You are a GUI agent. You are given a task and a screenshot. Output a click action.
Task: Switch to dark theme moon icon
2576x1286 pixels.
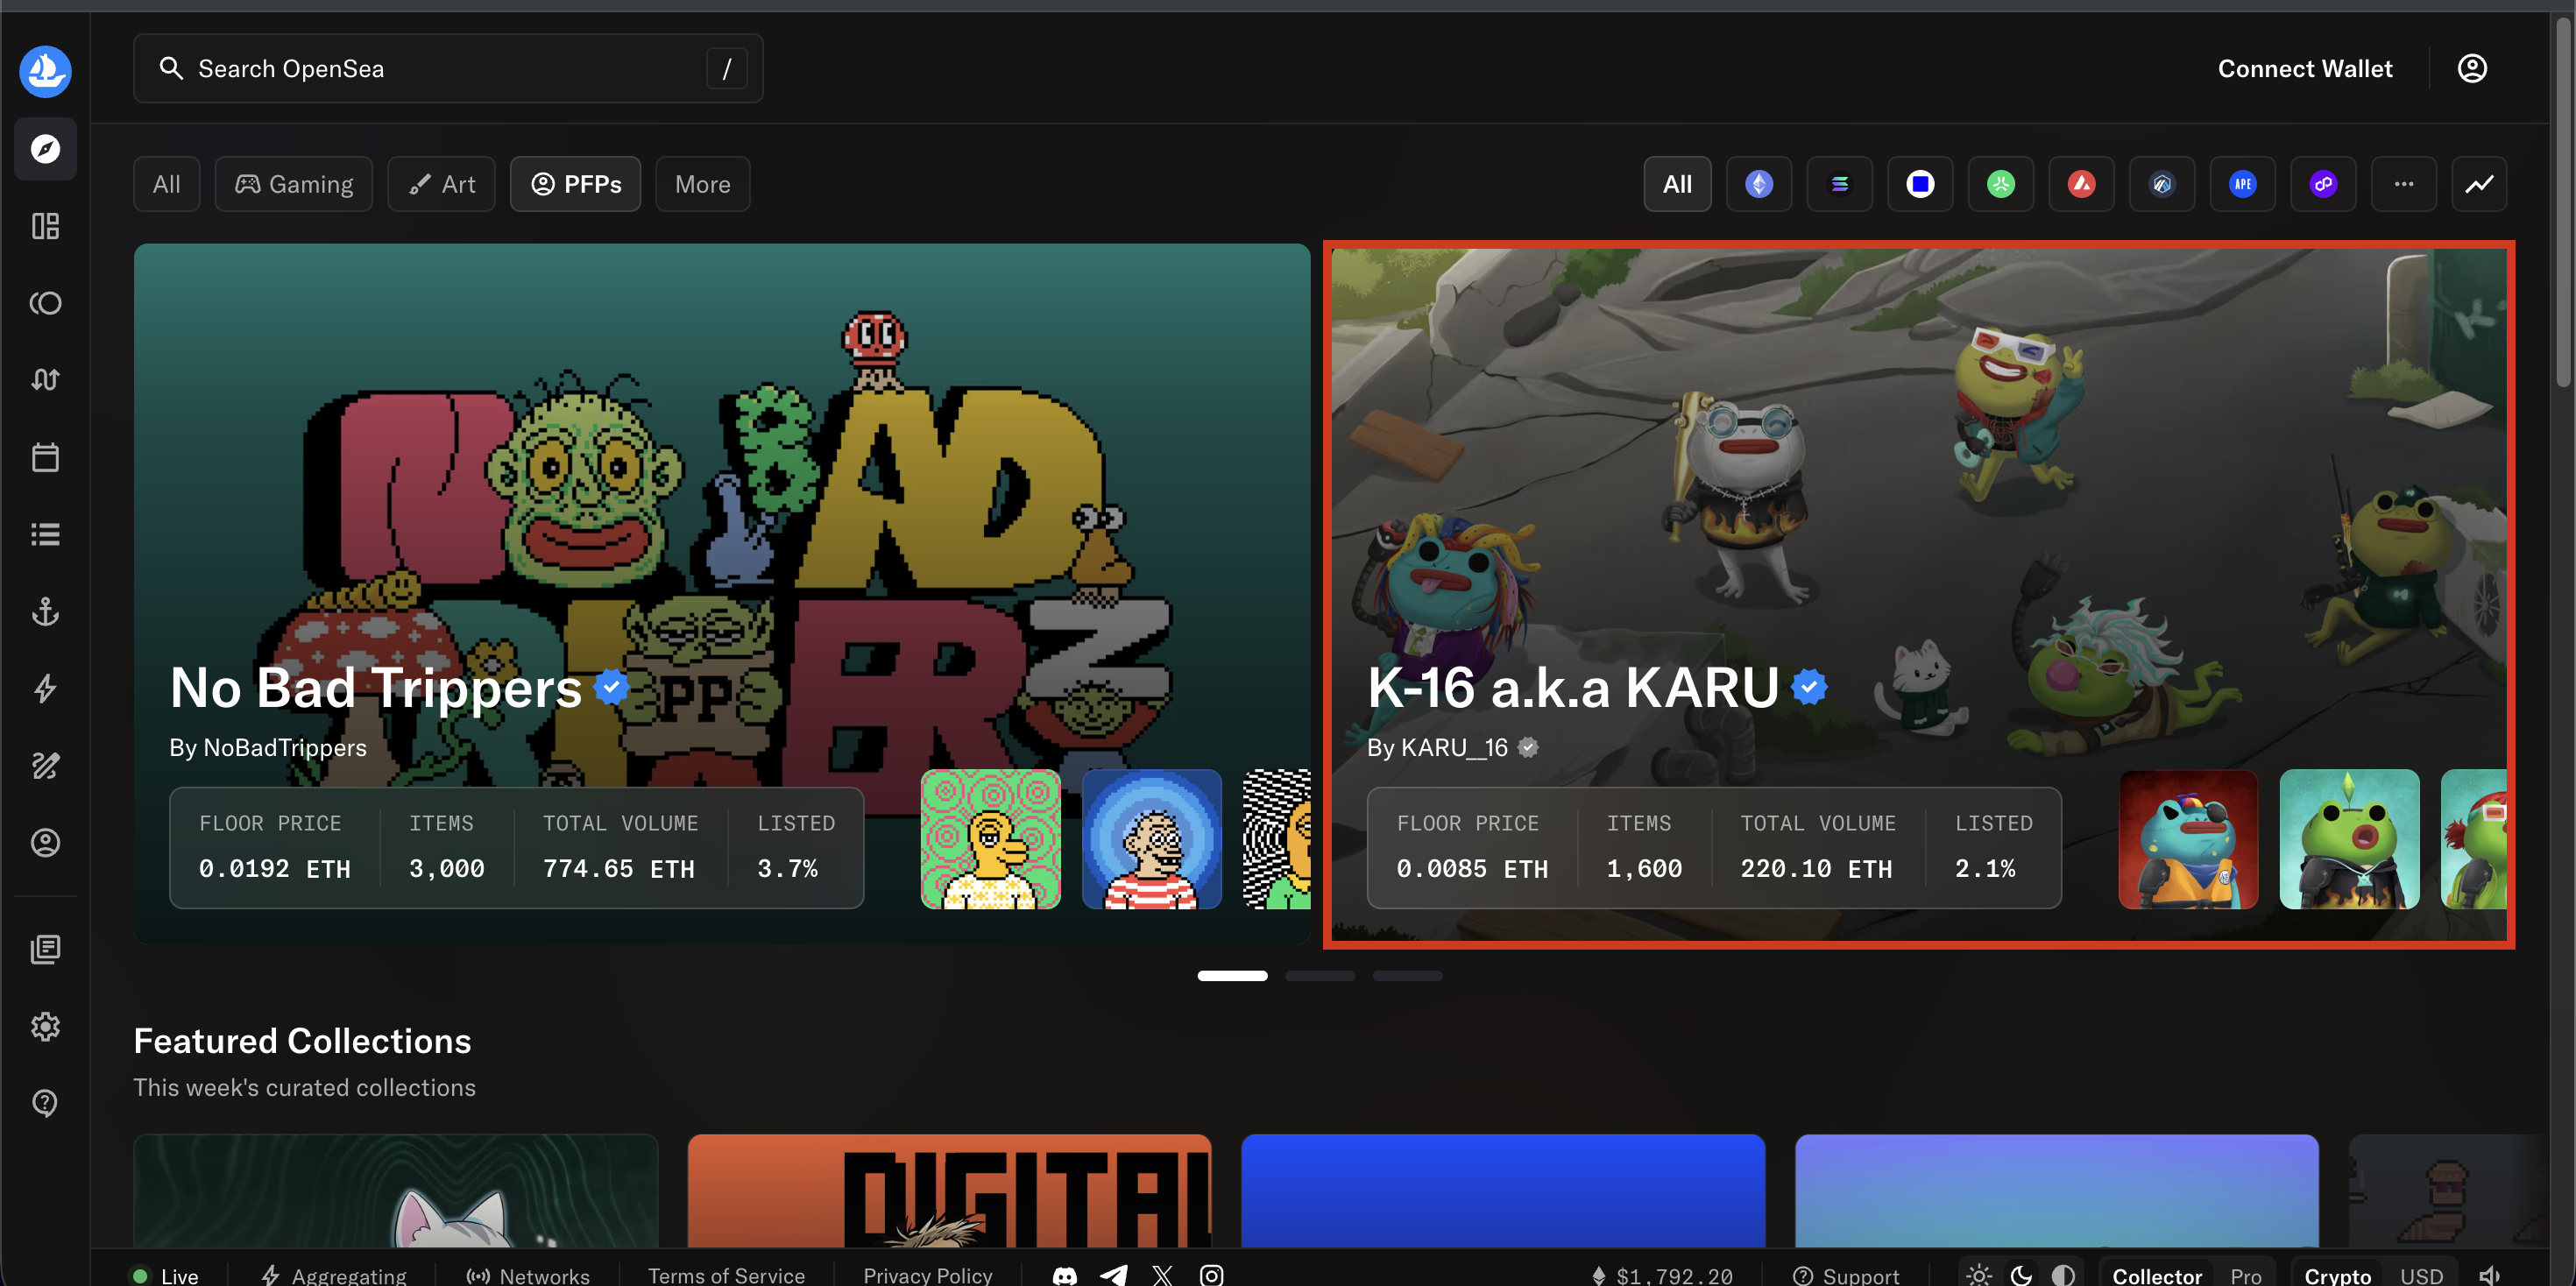(2021, 1275)
